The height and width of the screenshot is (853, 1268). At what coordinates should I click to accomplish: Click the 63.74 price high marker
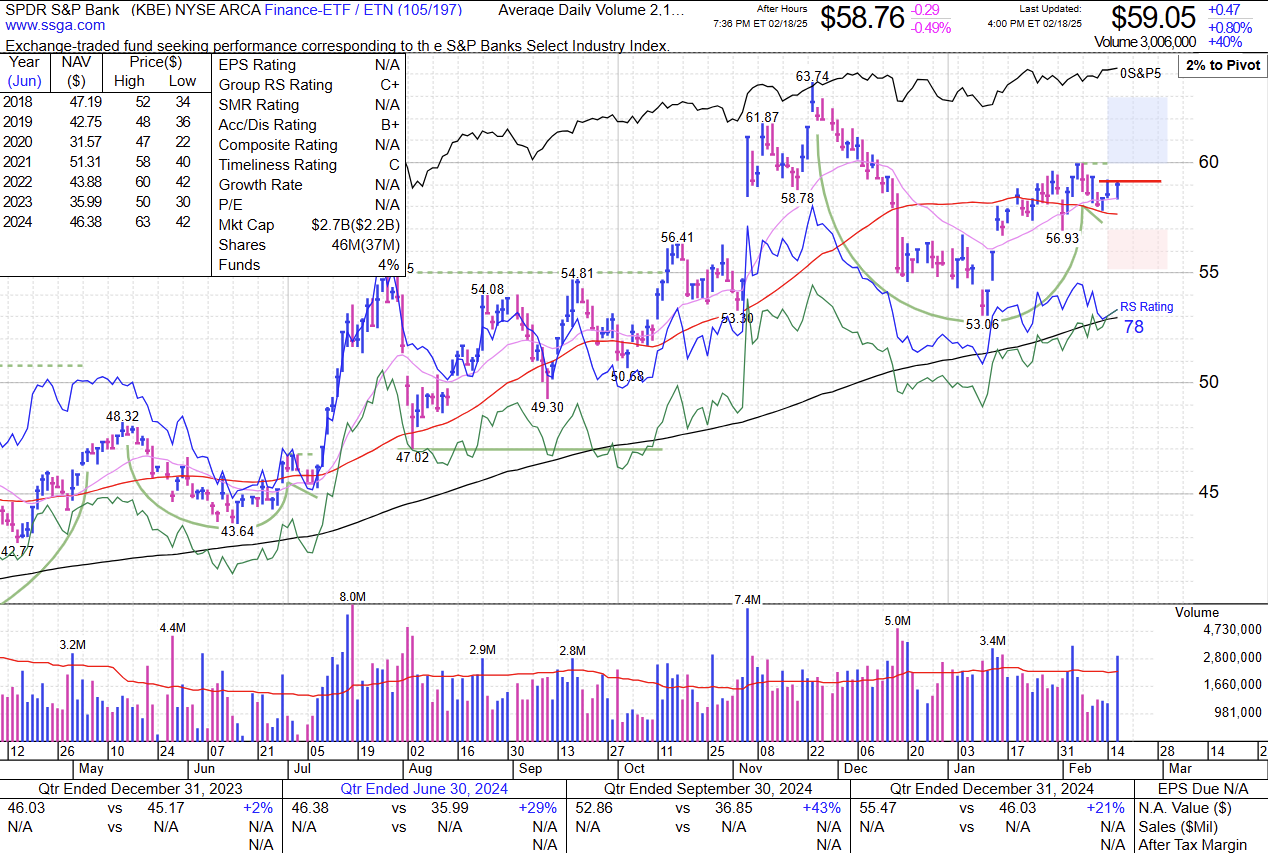812,76
